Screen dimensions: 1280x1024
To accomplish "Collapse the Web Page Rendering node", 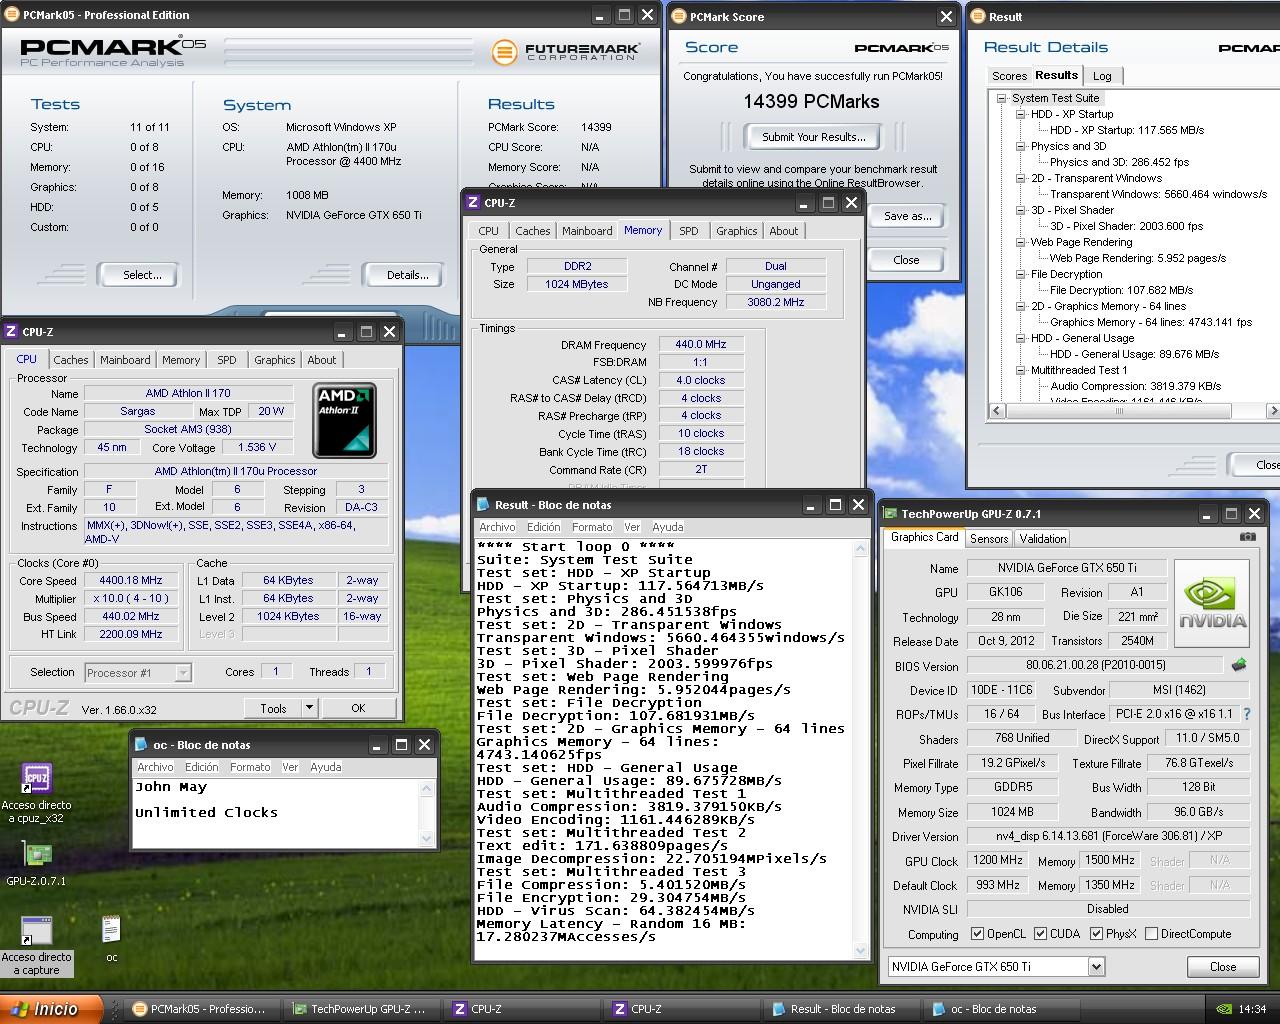I will (x=1020, y=242).
